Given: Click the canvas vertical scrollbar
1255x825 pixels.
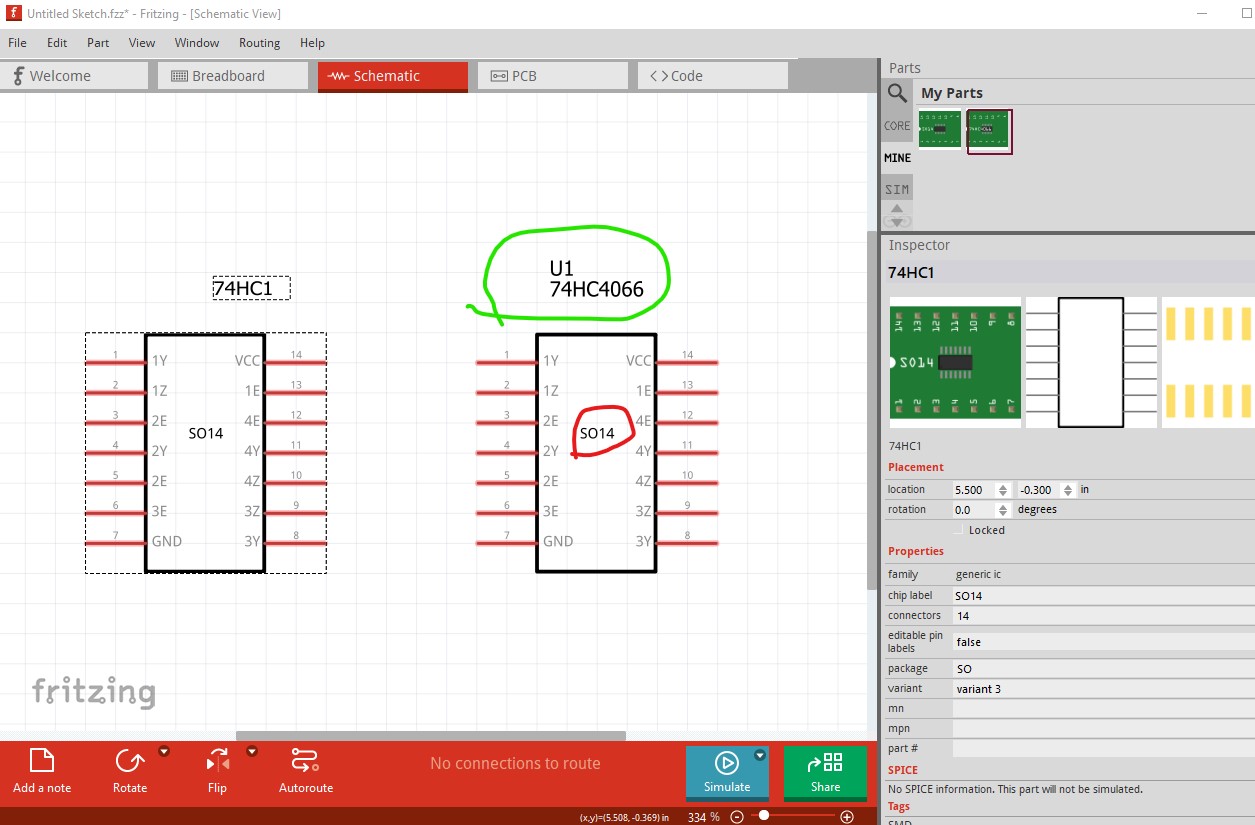Looking at the screenshot, I should 872,410.
